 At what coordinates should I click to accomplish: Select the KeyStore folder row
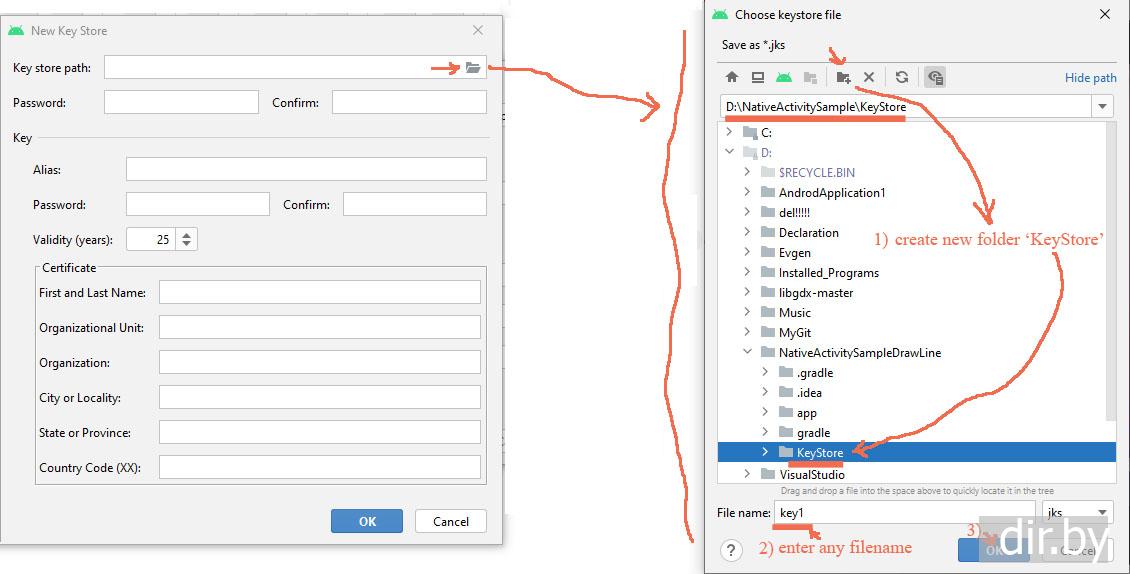[916, 452]
